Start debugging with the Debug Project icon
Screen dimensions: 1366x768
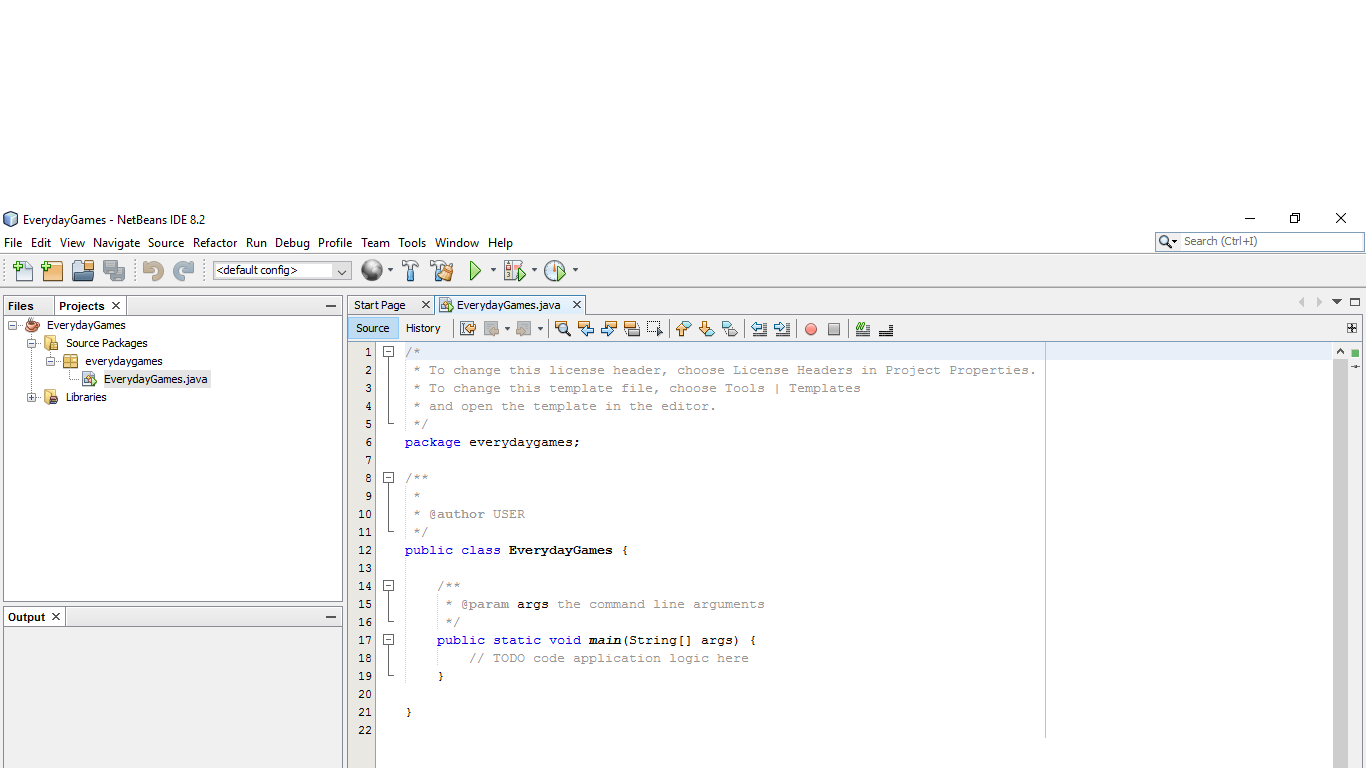[514, 270]
